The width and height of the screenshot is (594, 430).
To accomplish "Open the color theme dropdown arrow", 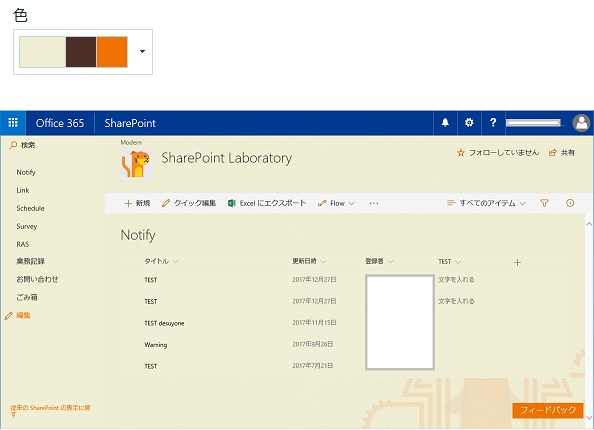I will [x=142, y=52].
